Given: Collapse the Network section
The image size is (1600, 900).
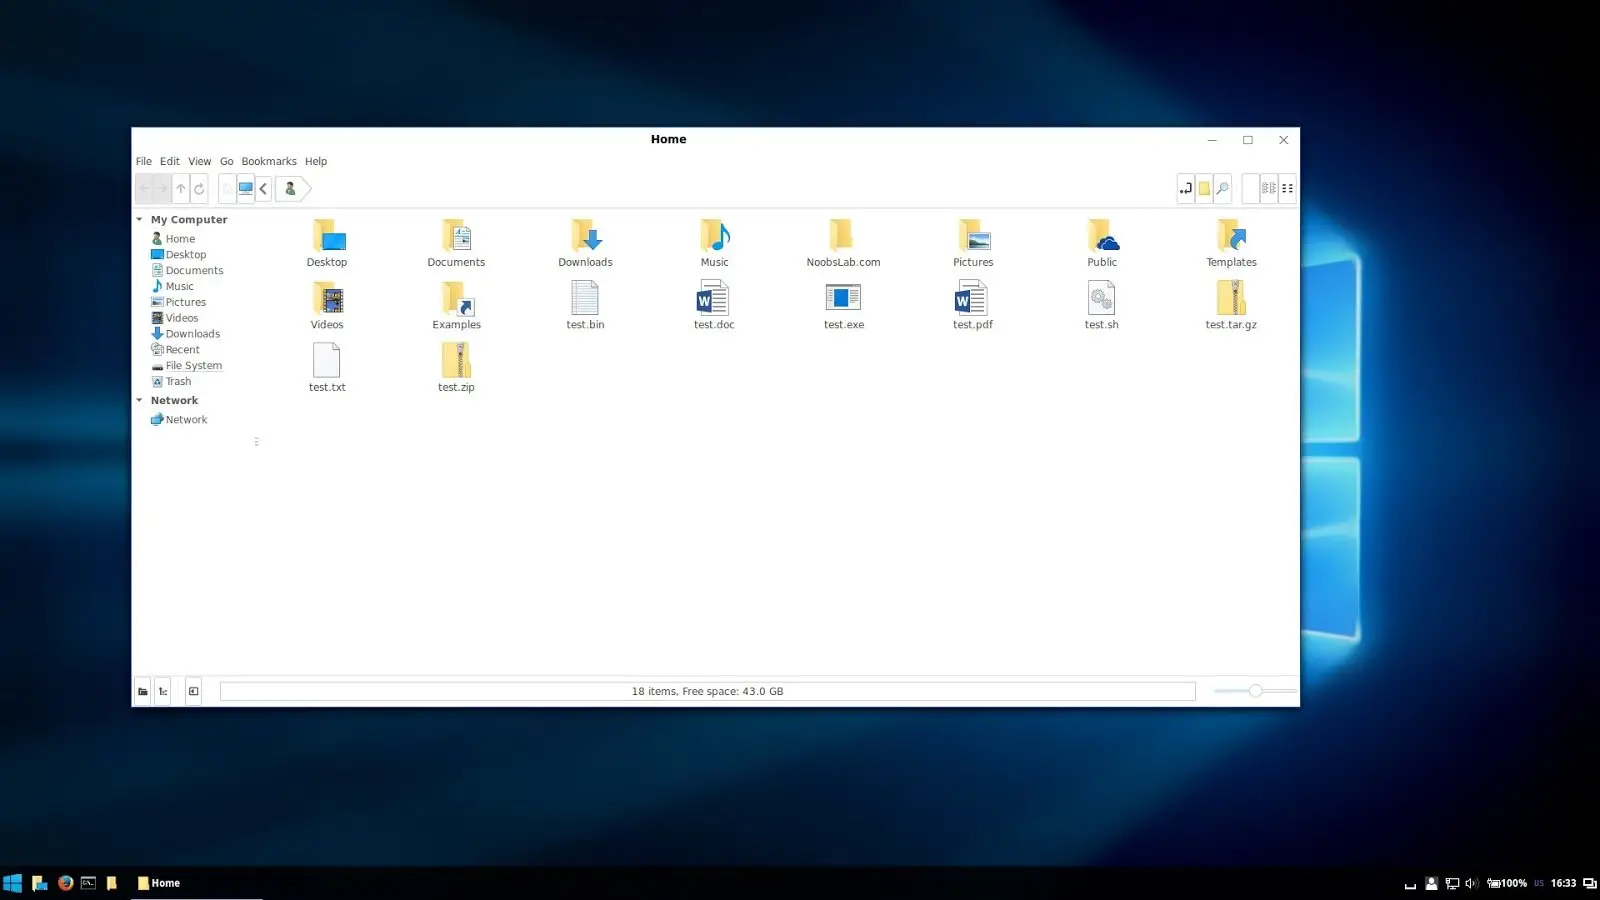Looking at the screenshot, I should pyautogui.click(x=139, y=400).
